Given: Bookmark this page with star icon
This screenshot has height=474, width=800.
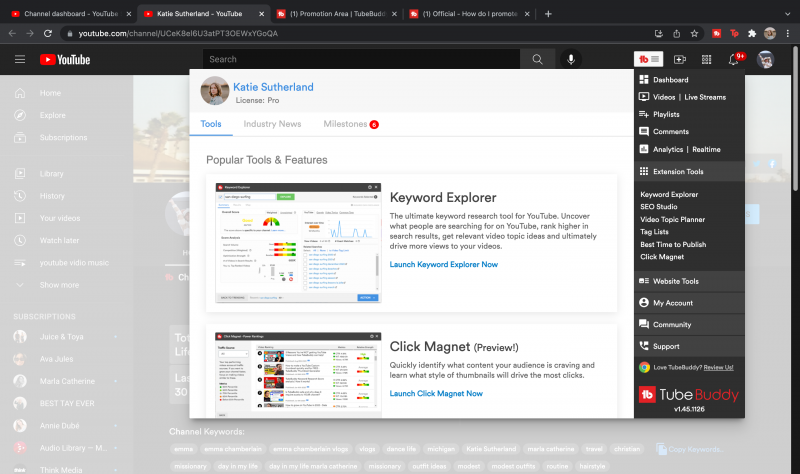Looking at the screenshot, I should pos(694,33).
